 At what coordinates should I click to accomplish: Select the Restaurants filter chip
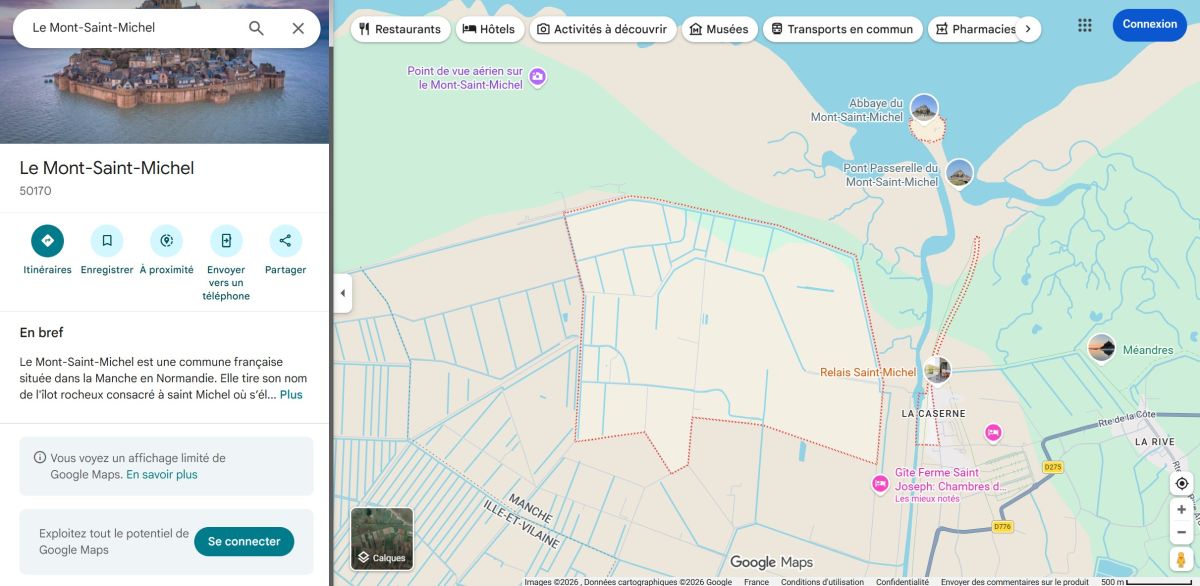point(401,29)
